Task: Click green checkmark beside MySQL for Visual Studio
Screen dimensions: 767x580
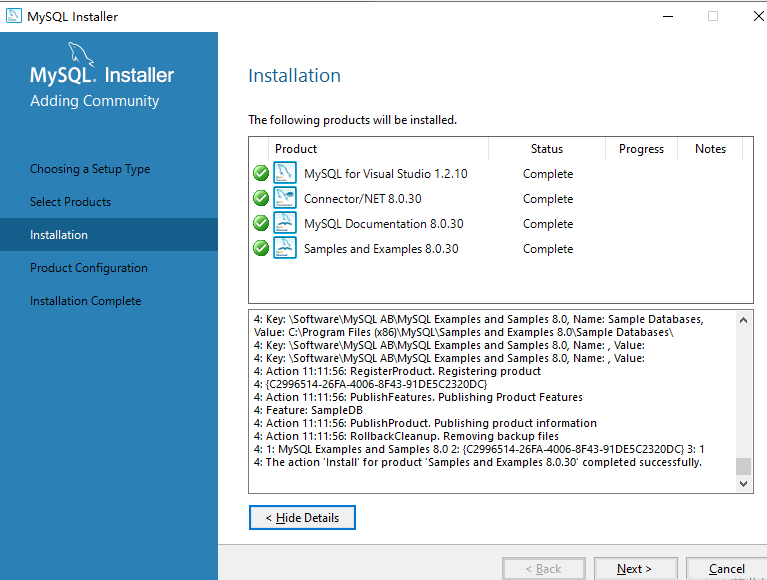Action: (261, 173)
